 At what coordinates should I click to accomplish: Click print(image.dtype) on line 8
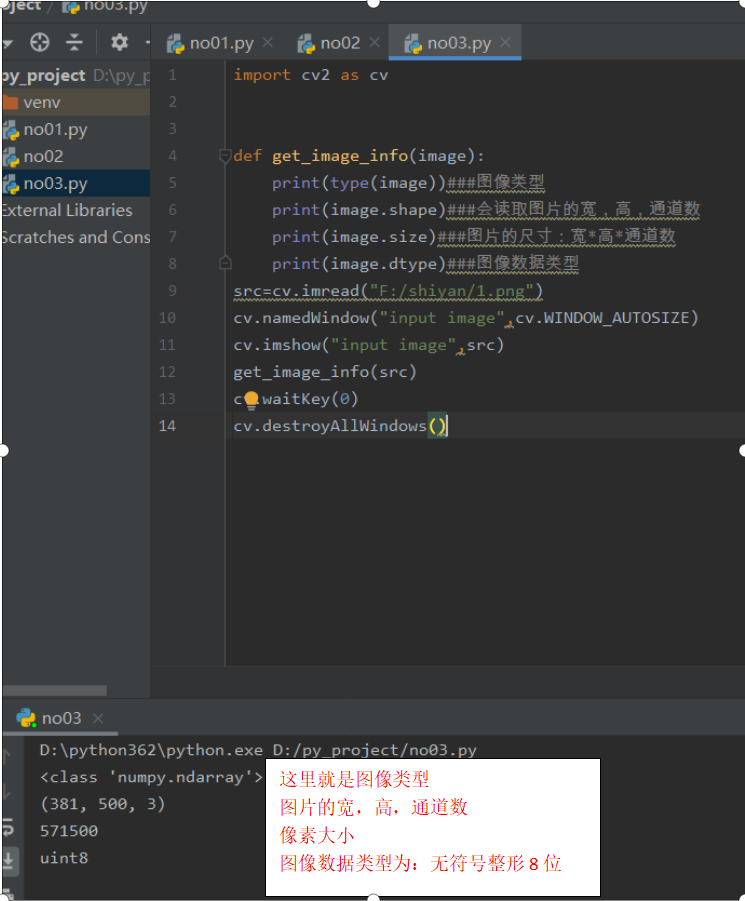(x=359, y=264)
